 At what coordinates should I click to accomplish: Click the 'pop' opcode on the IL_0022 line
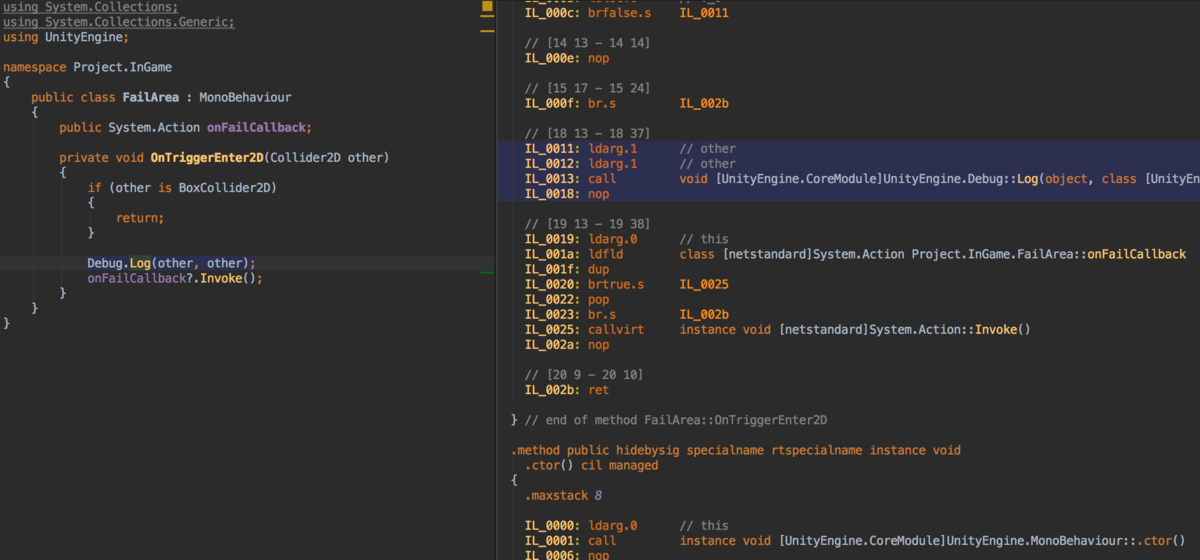[x=599, y=299]
